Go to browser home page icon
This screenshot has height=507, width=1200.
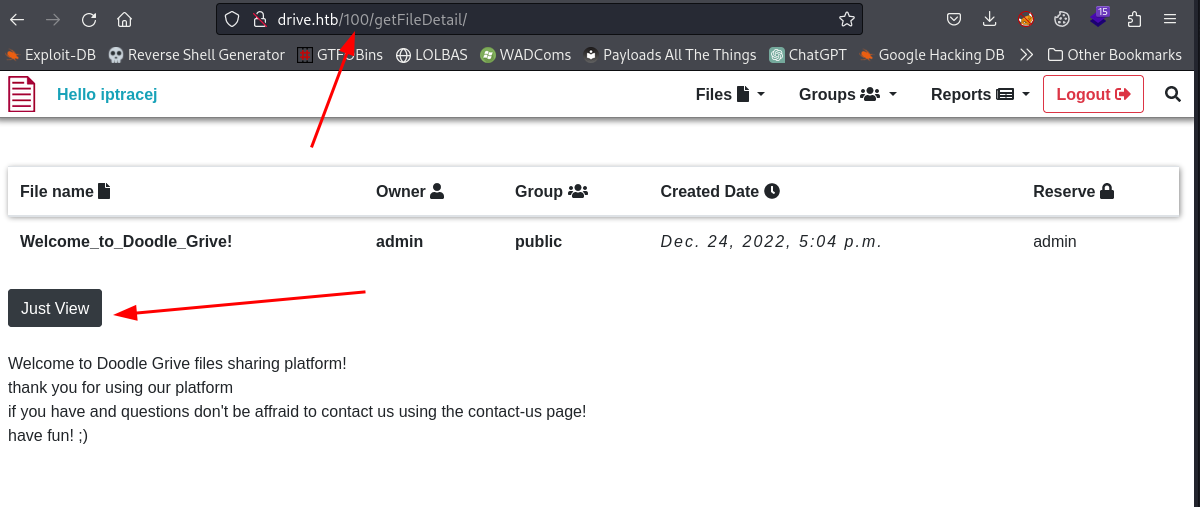click(124, 19)
